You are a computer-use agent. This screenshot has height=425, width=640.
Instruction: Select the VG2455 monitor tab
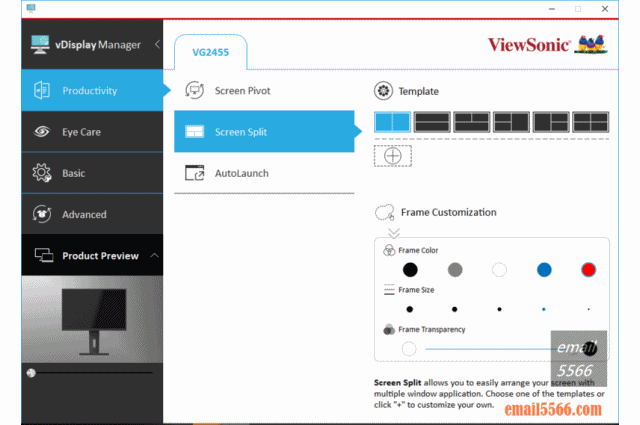pos(211,52)
